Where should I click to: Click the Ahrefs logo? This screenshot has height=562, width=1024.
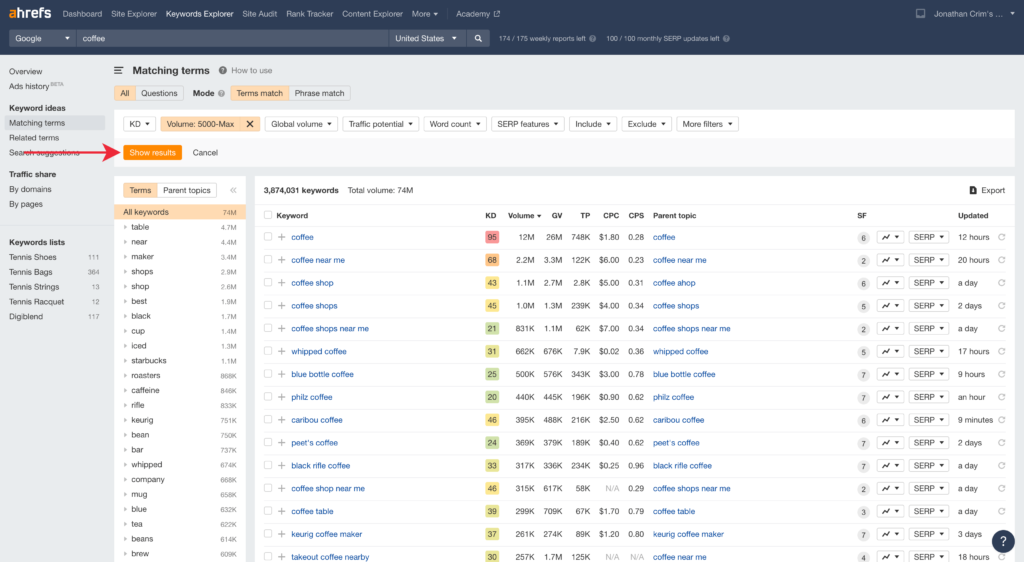tap(29, 13)
